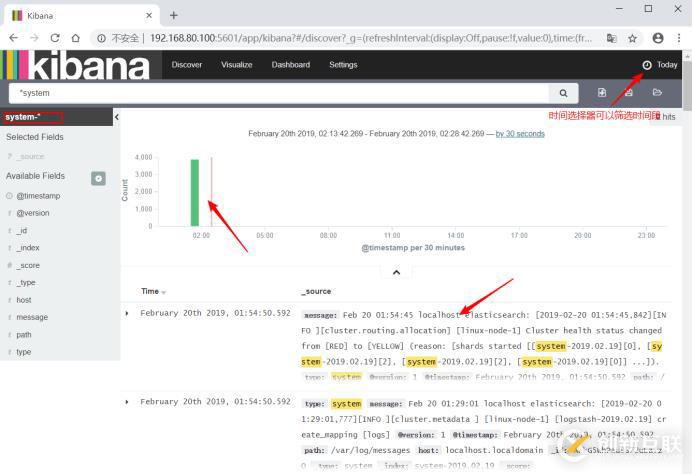
Task: Click the browser home icon
Action: pyautogui.click(x=75, y=38)
